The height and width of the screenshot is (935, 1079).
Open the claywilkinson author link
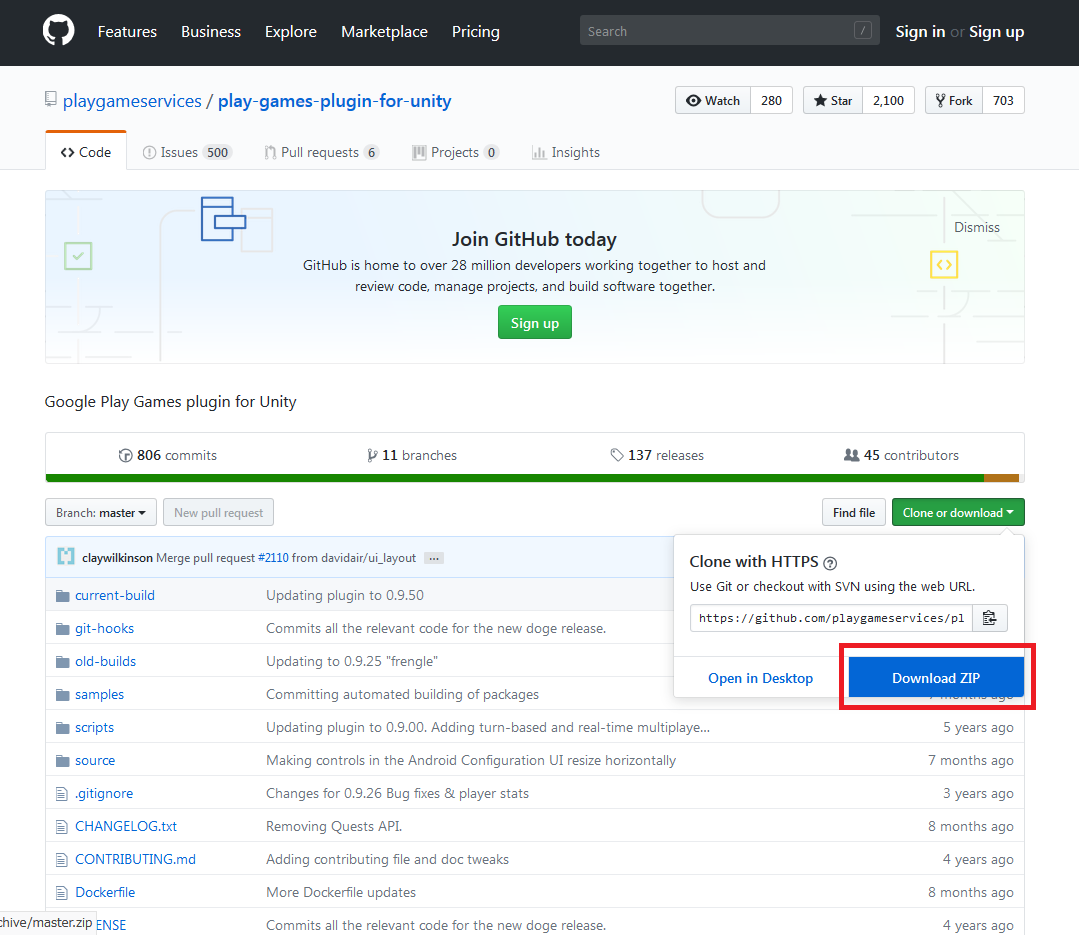tap(117, 558)
